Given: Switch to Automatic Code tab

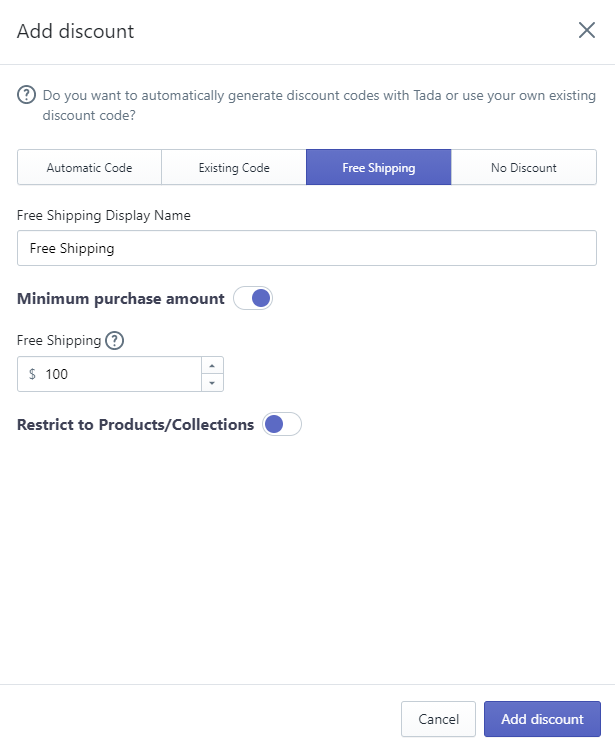Looking at the screenshot, I should click(x=90, y=167).
